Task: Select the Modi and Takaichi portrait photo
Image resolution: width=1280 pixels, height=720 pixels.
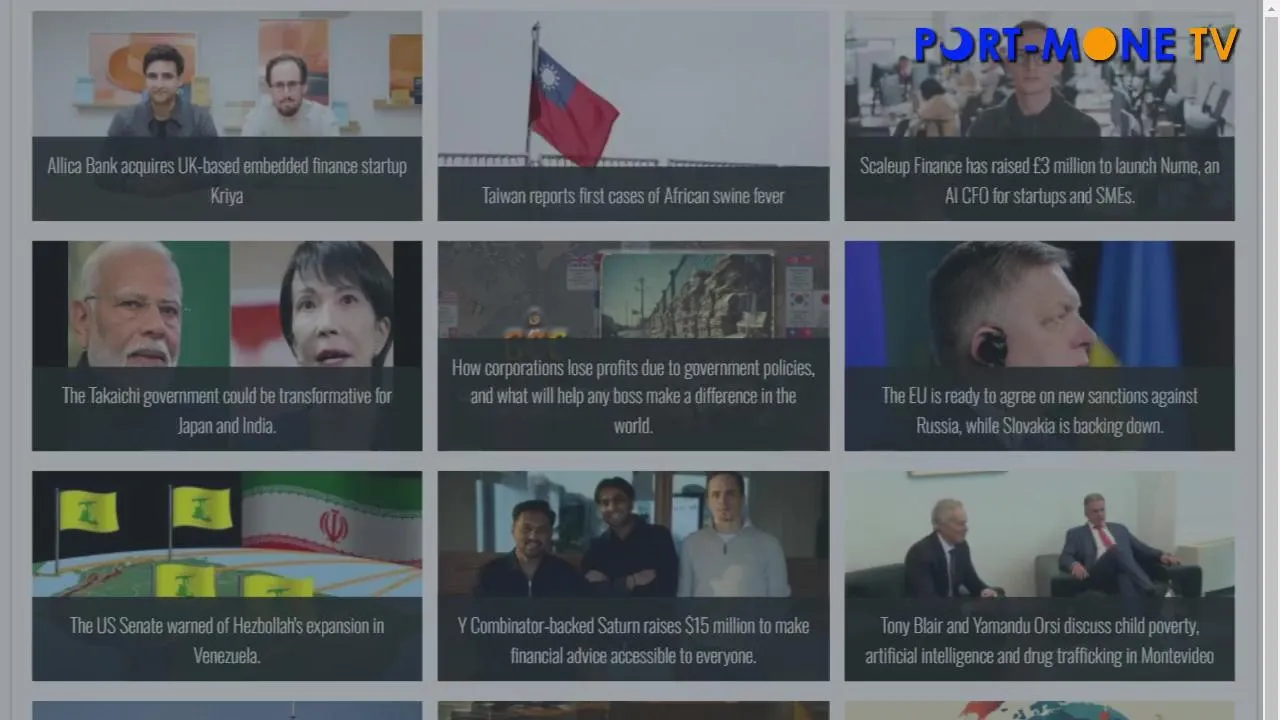Action: 227,304
